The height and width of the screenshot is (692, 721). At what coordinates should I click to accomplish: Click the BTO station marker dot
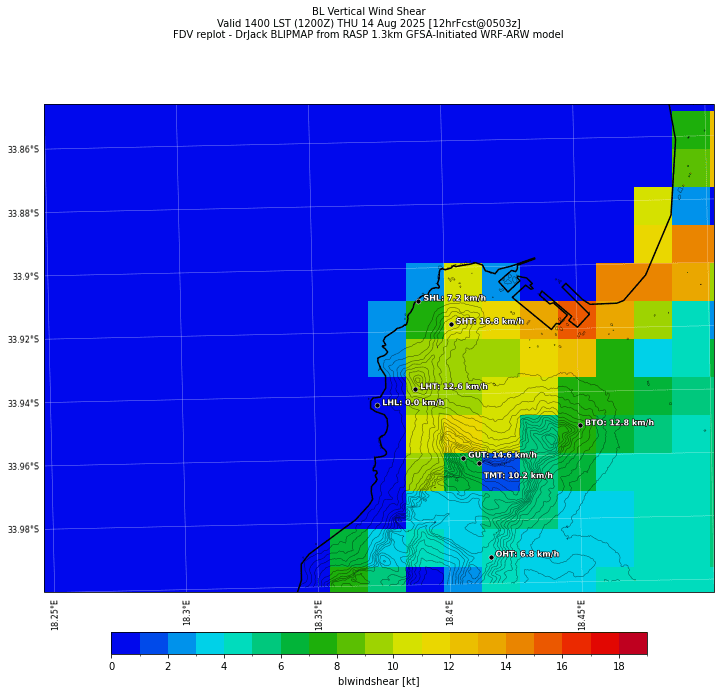point(580,425)
